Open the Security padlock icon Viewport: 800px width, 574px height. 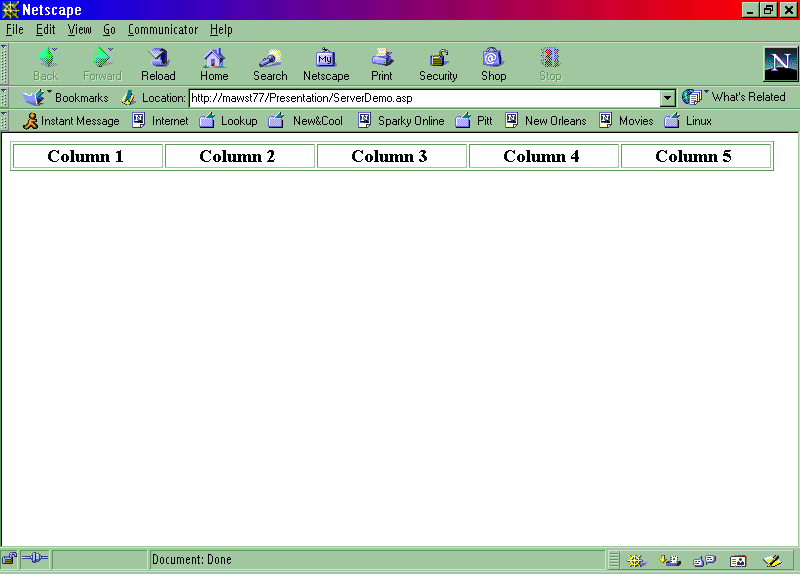438,64
